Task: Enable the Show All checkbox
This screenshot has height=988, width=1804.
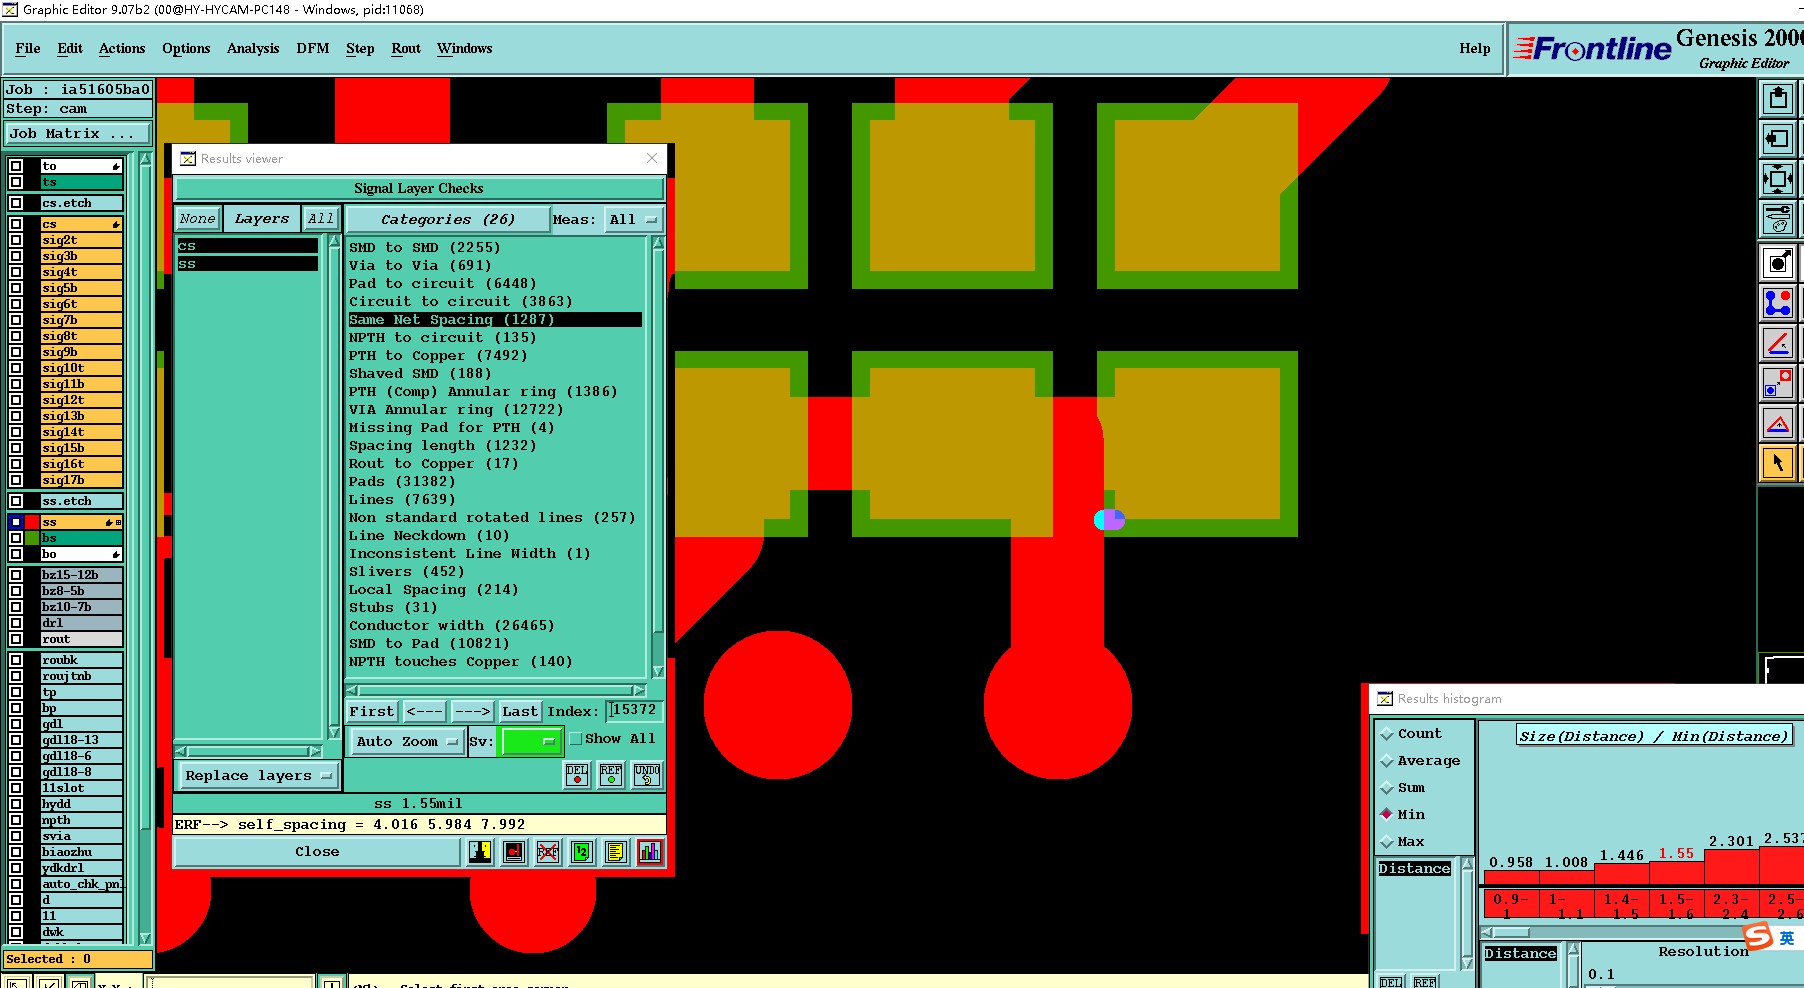Action: click(576, 739)
